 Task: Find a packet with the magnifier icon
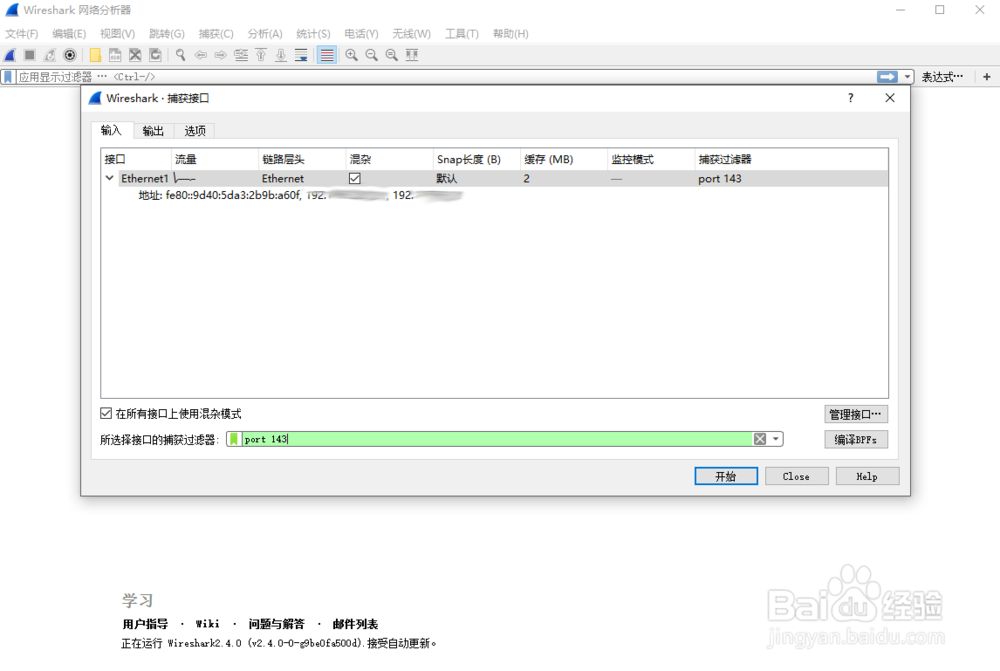[x=180, y=55]
